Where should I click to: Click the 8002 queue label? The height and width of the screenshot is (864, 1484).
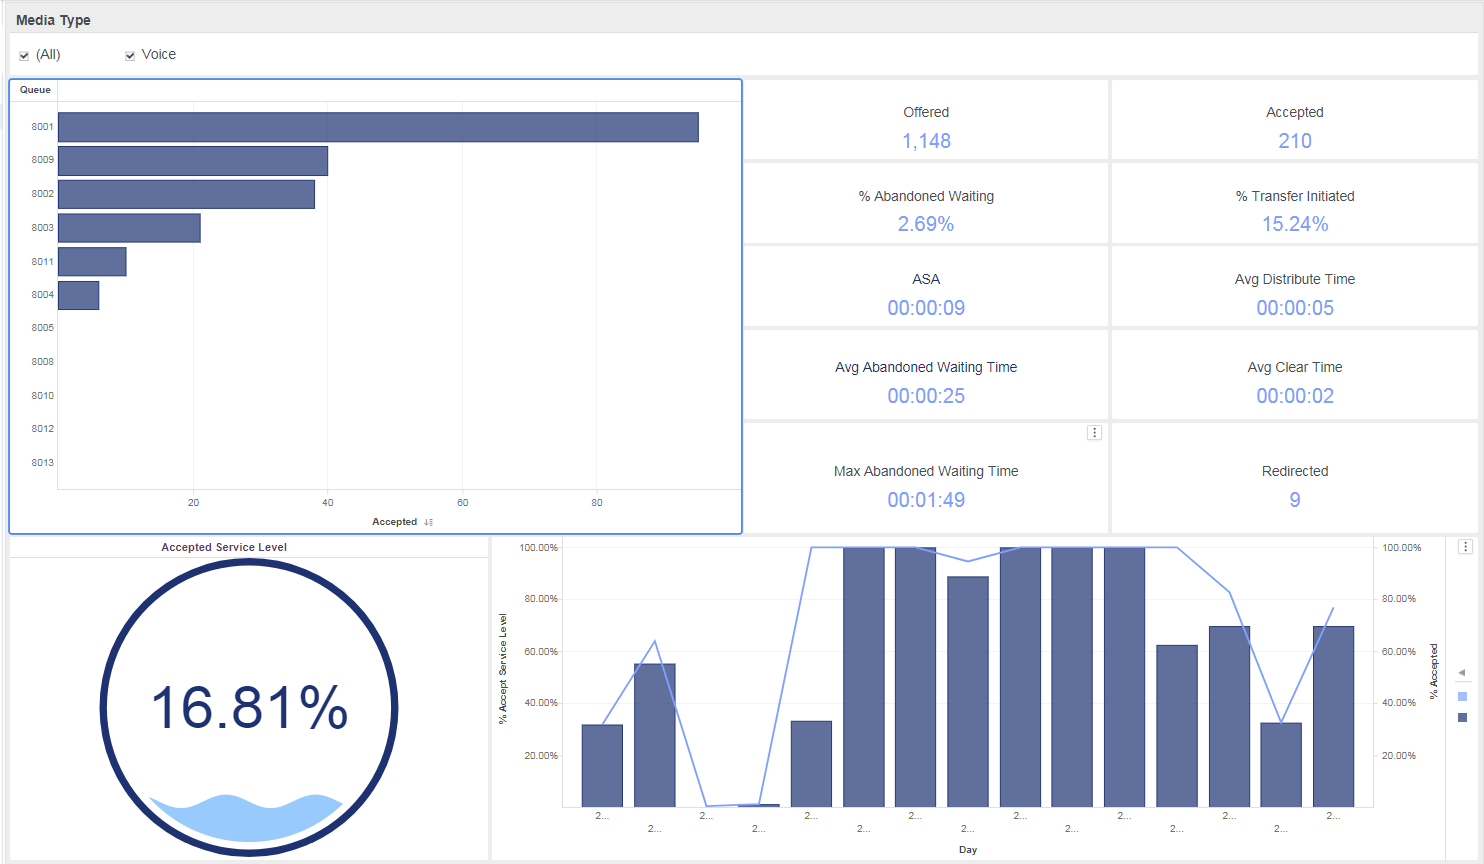point(42,194)
